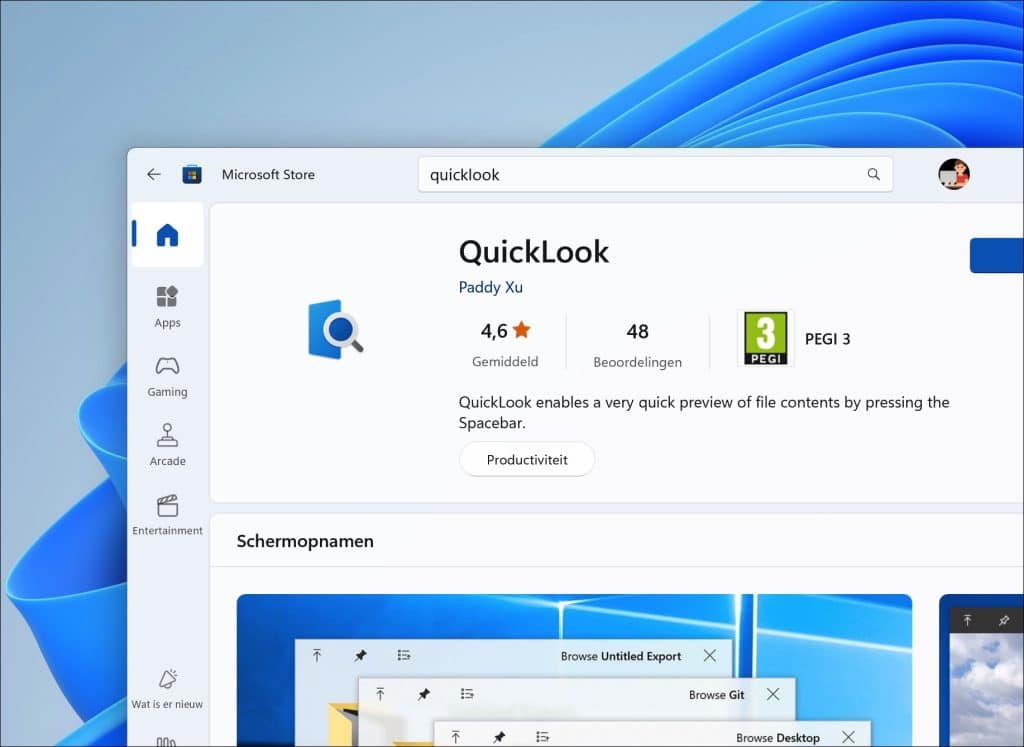The image size is (1024, 747).
Task: Open the Arcade section
Action: click(167, 445)
